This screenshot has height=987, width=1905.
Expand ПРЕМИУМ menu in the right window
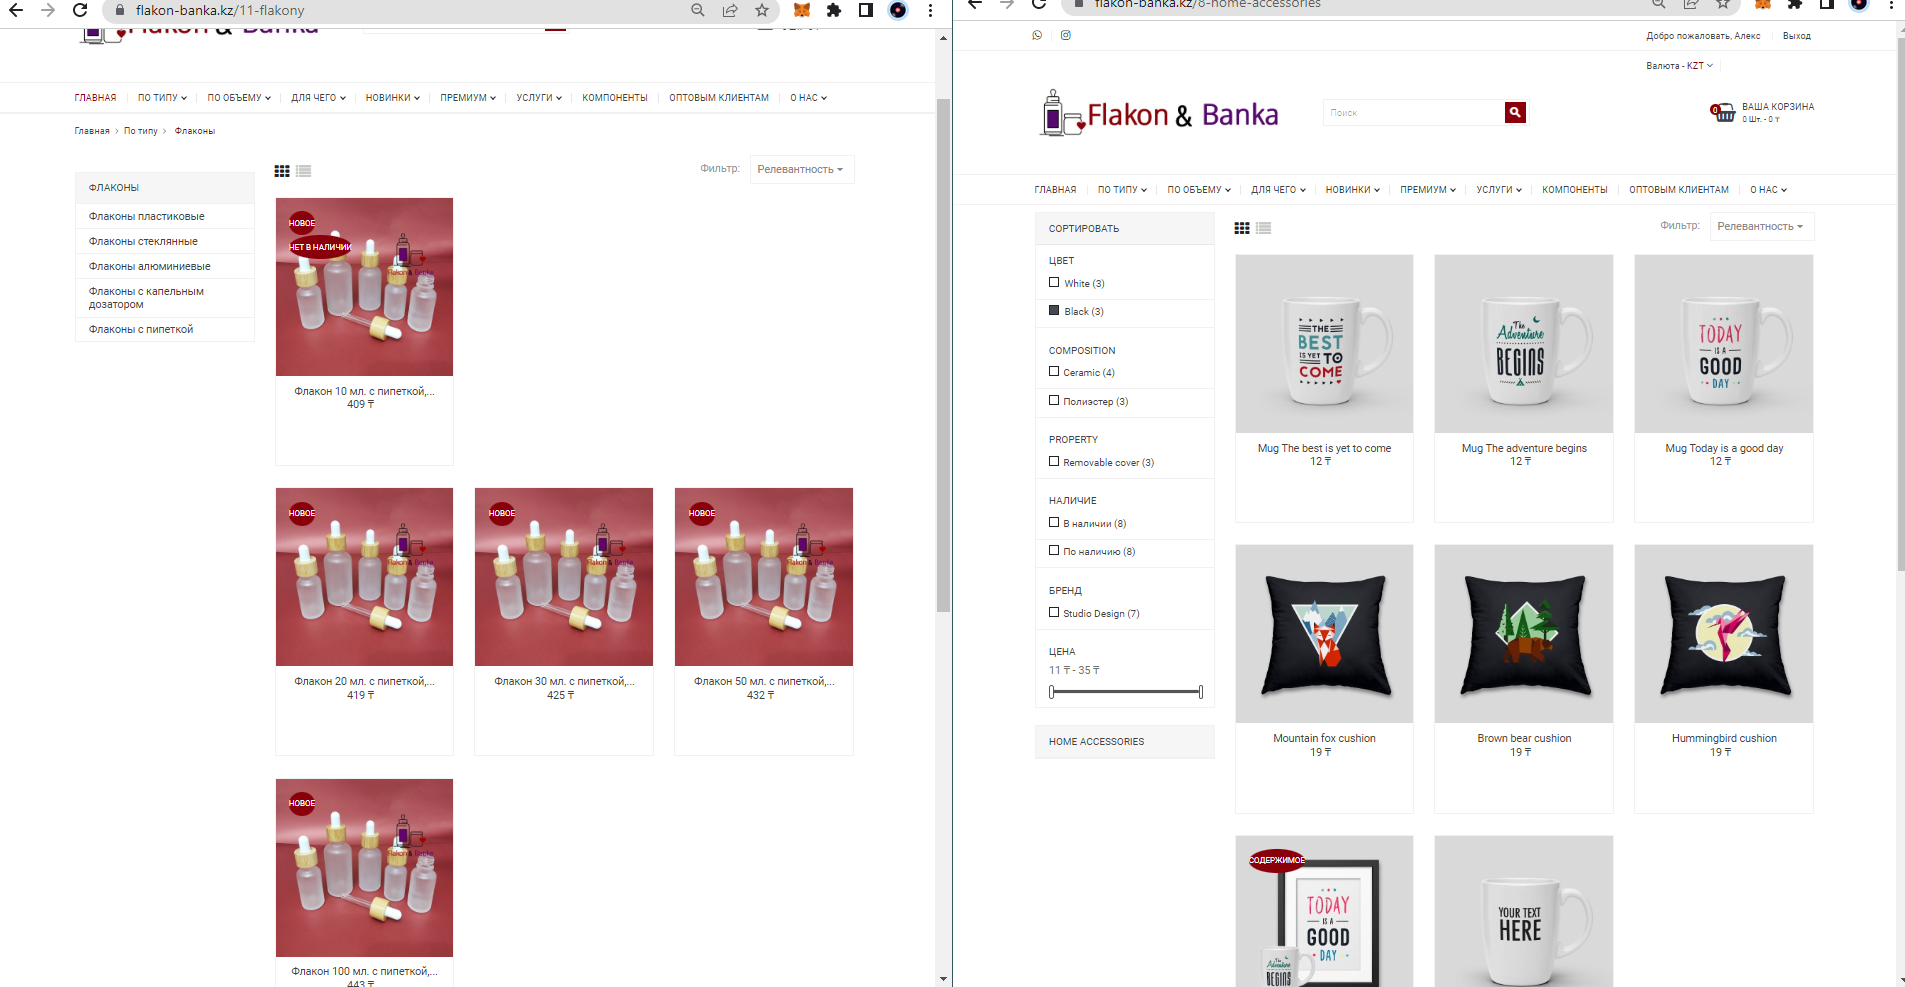point(1427,190)
